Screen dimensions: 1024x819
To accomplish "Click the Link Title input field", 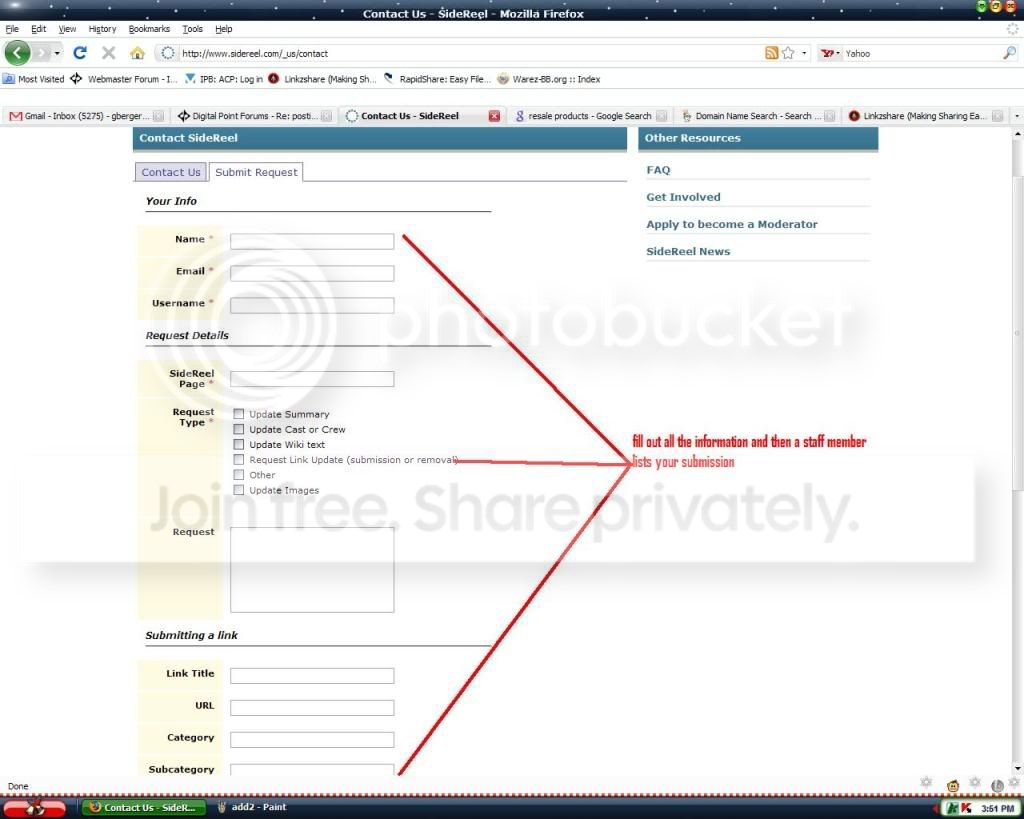I will tap(312, 675).
